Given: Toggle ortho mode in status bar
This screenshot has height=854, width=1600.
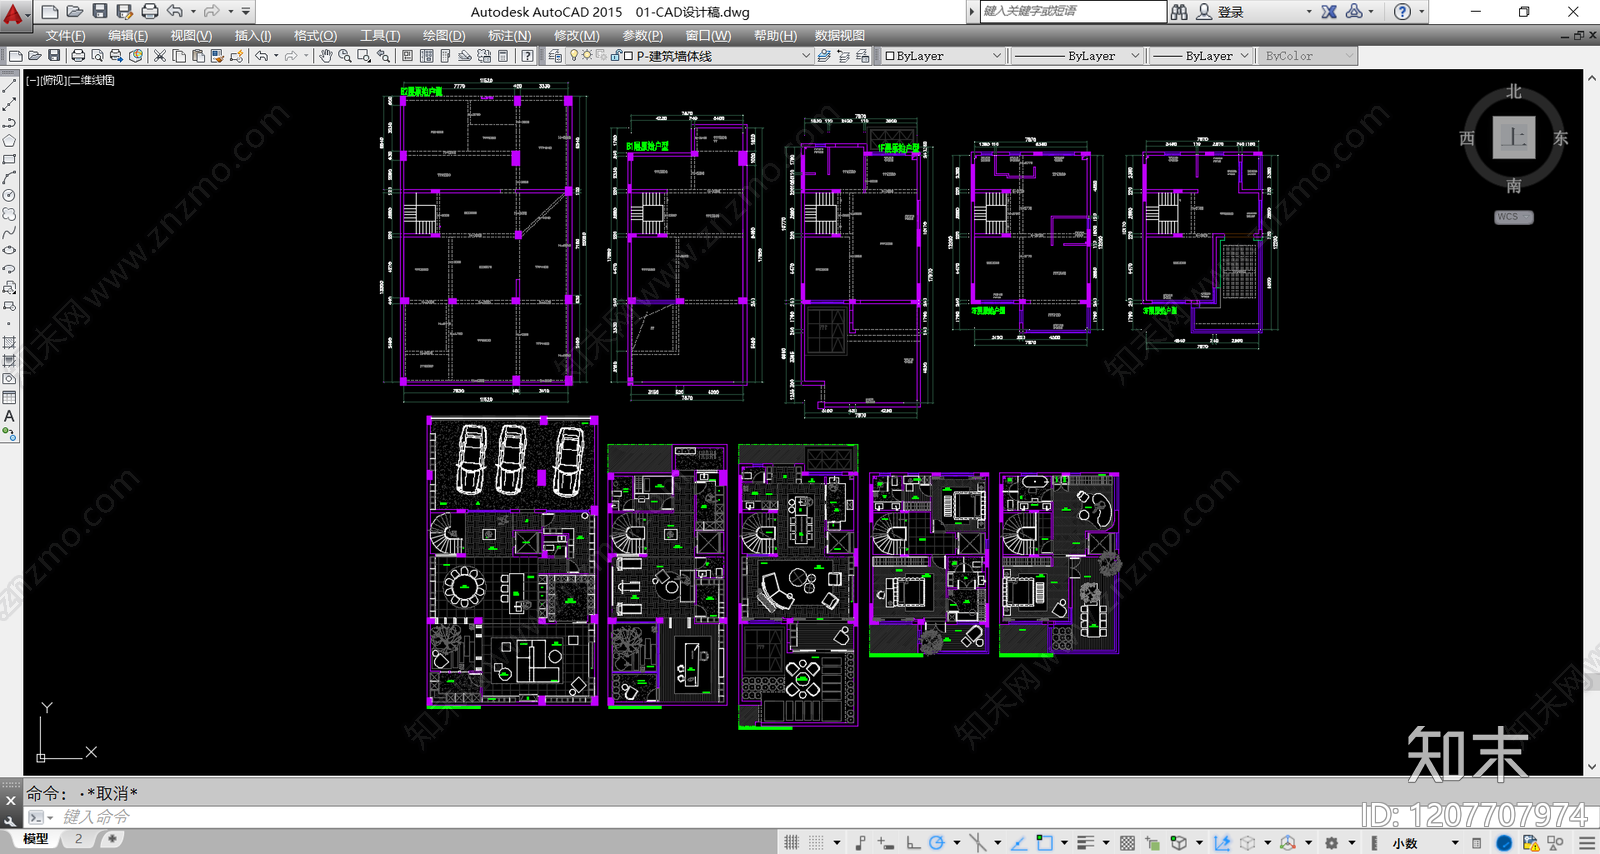Looking at the screenshot, I should [913, 843].
